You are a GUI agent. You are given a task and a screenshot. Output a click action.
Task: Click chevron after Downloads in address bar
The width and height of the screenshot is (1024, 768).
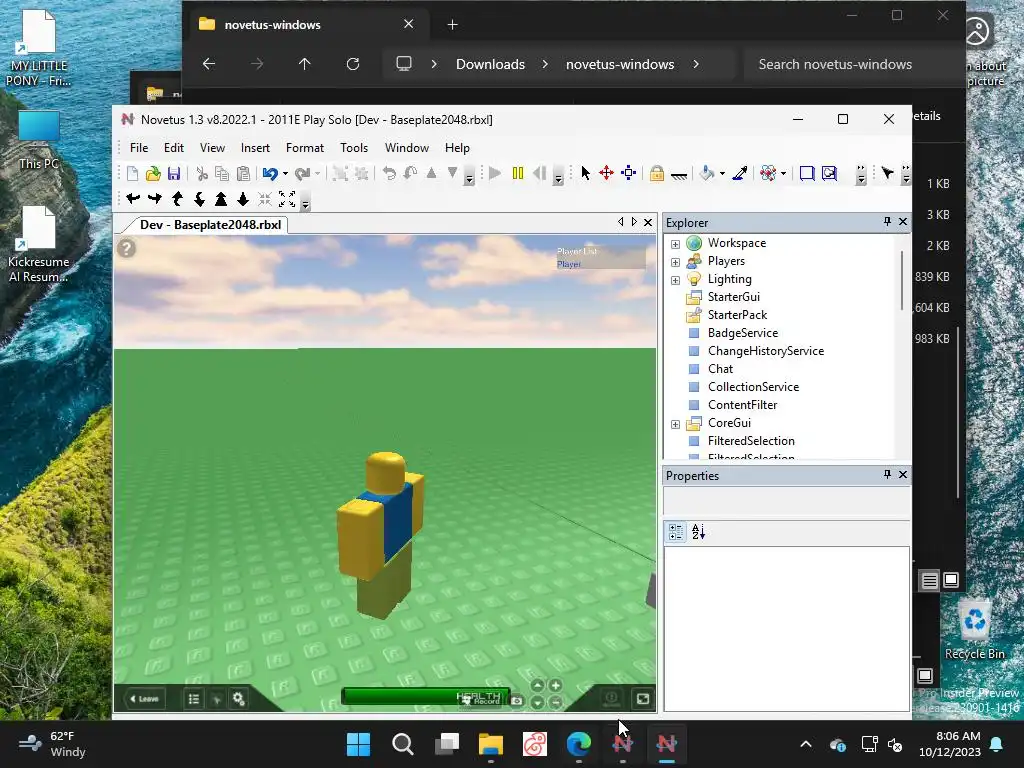545,64
